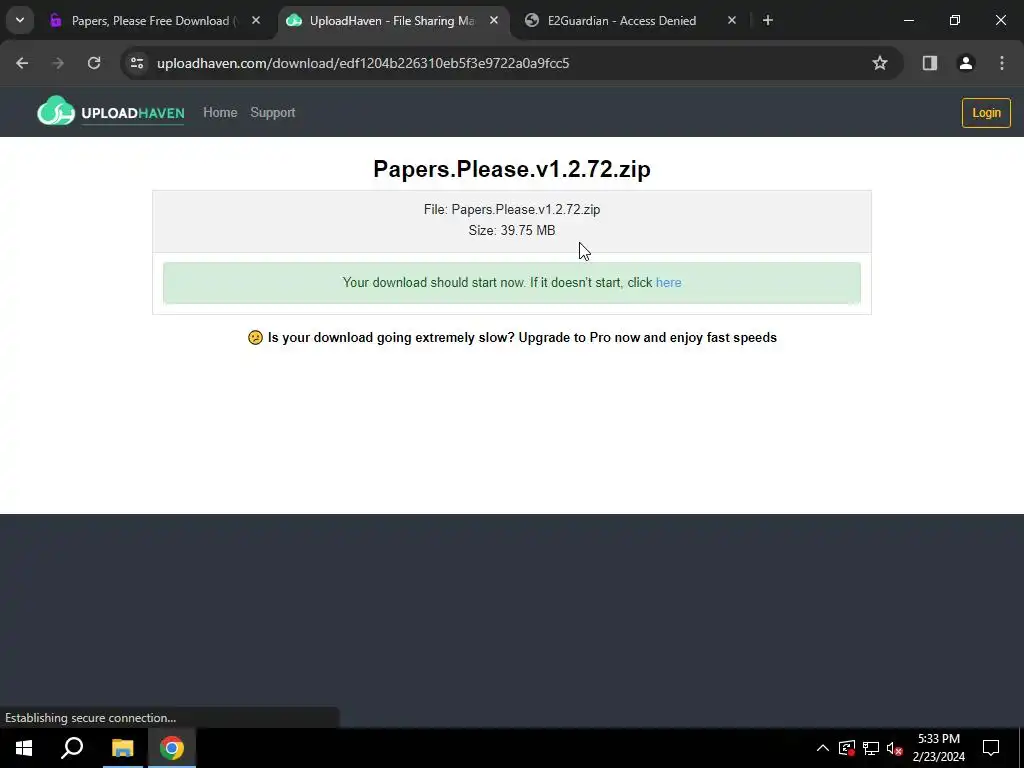Focus the uploadhaven.com address bar URL
This screenshot has height=768, width=1024.
pyautogui.click(x=363, y=63)
